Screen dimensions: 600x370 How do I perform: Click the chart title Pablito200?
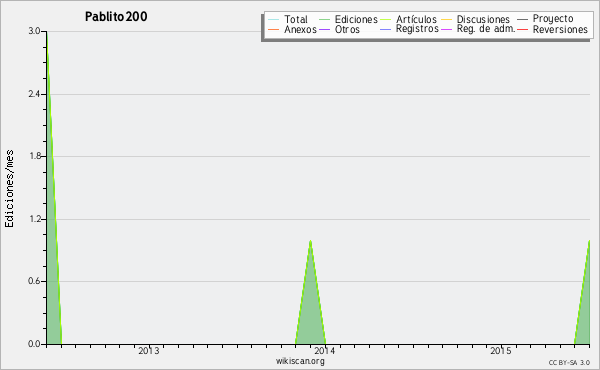[x=116, y=17]
